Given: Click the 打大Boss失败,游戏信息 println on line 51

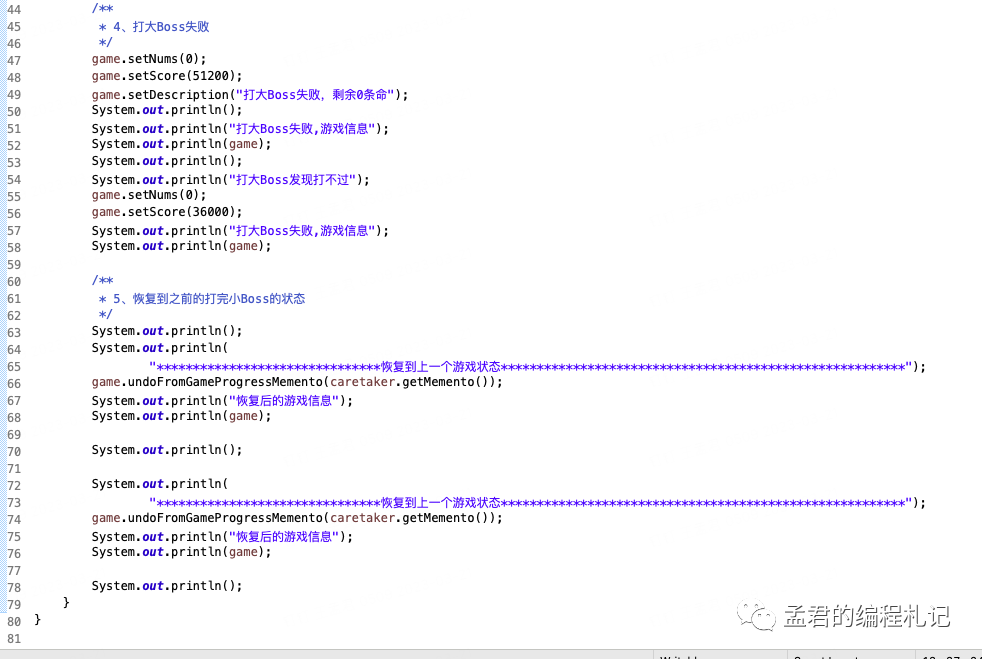Looking at the screenshot, I should point(240,128).
